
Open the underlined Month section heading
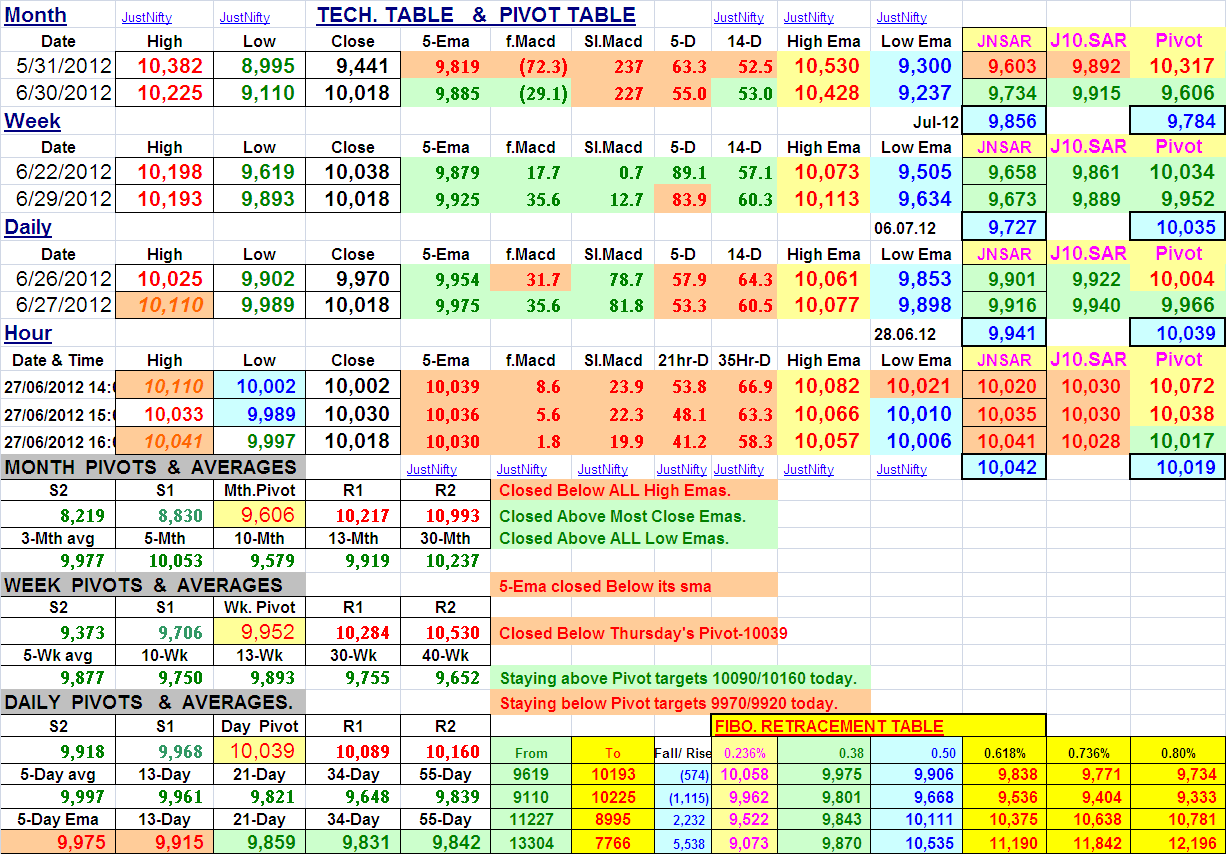(x=36, y=15)
